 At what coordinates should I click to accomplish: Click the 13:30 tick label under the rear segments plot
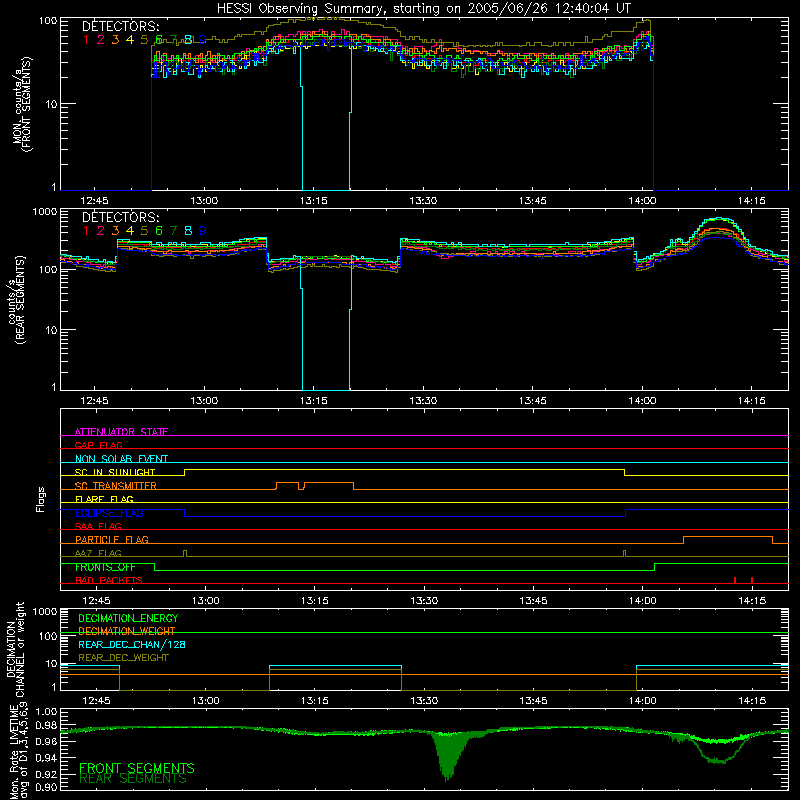pos(423,401)
